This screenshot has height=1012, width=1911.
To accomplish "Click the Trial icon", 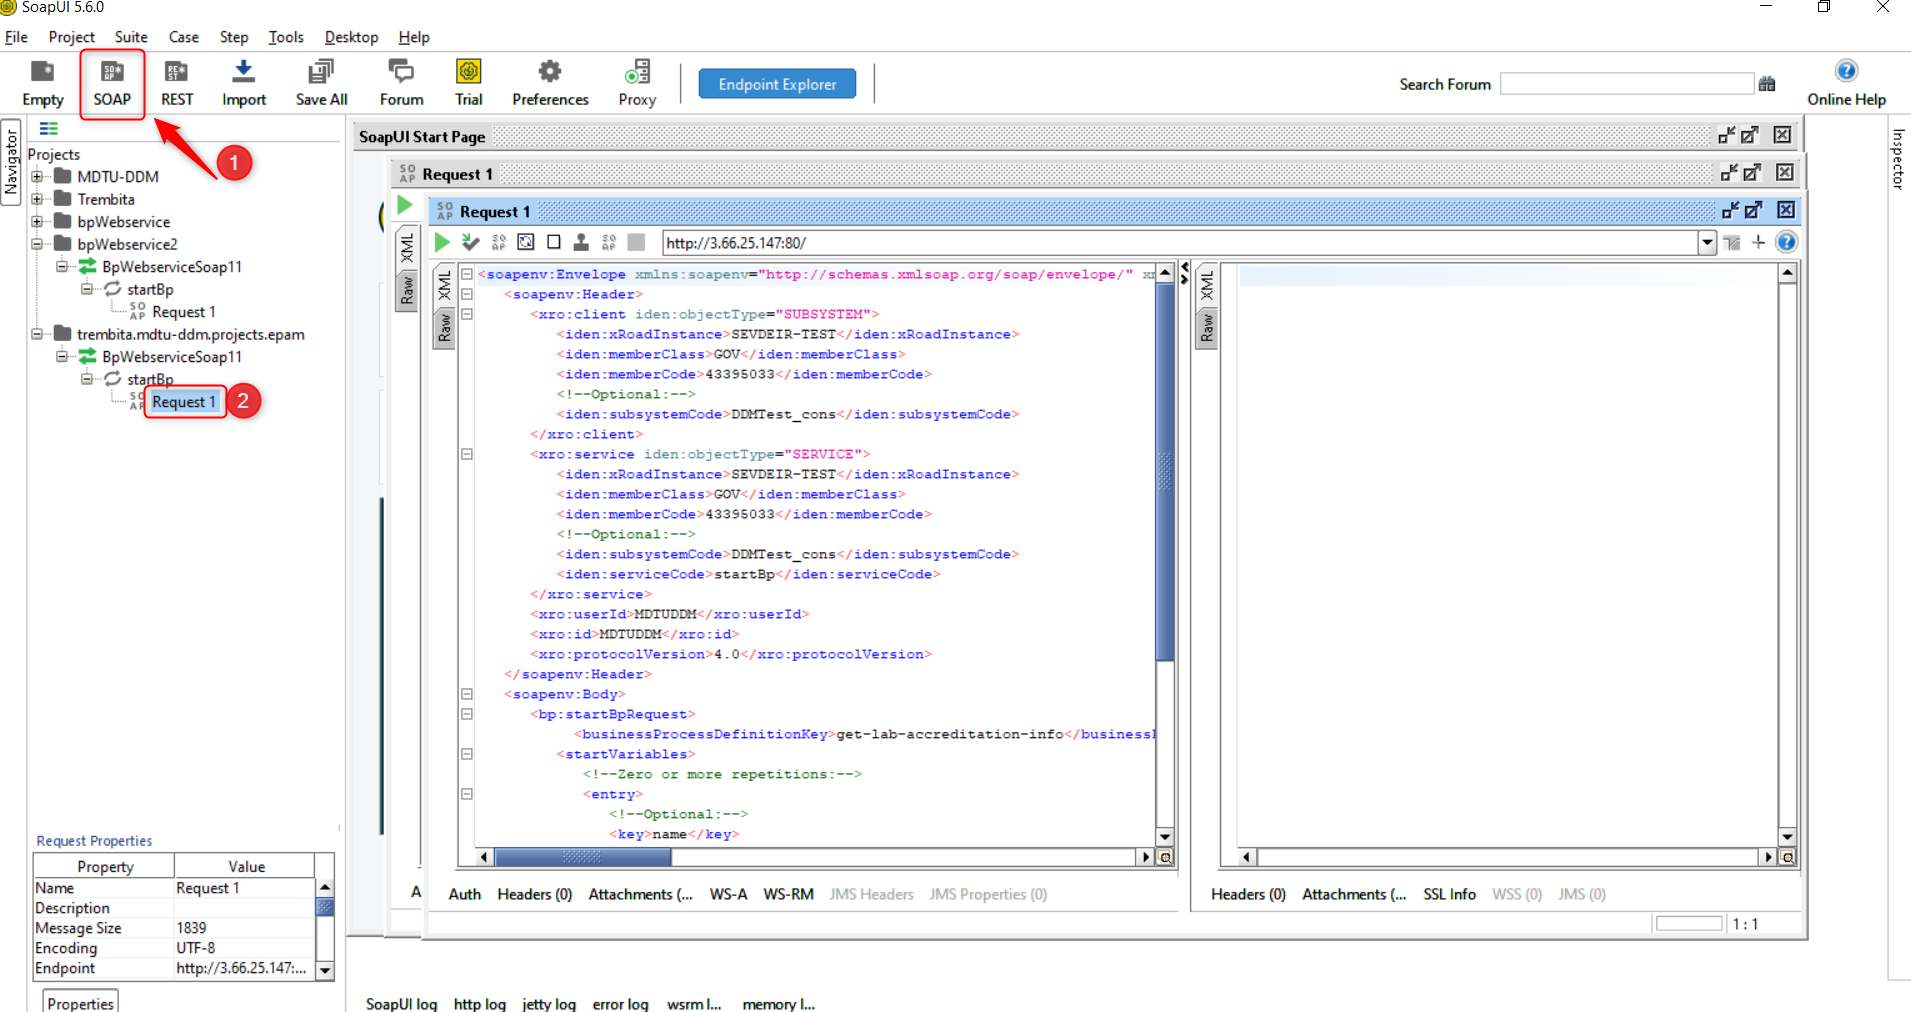I will click(x=468, y=82).
